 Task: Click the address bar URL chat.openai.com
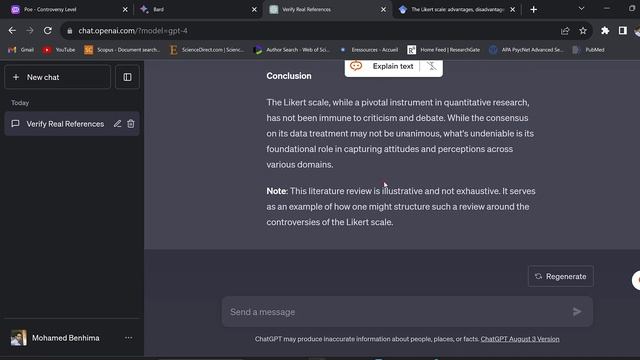click(133, 31)
